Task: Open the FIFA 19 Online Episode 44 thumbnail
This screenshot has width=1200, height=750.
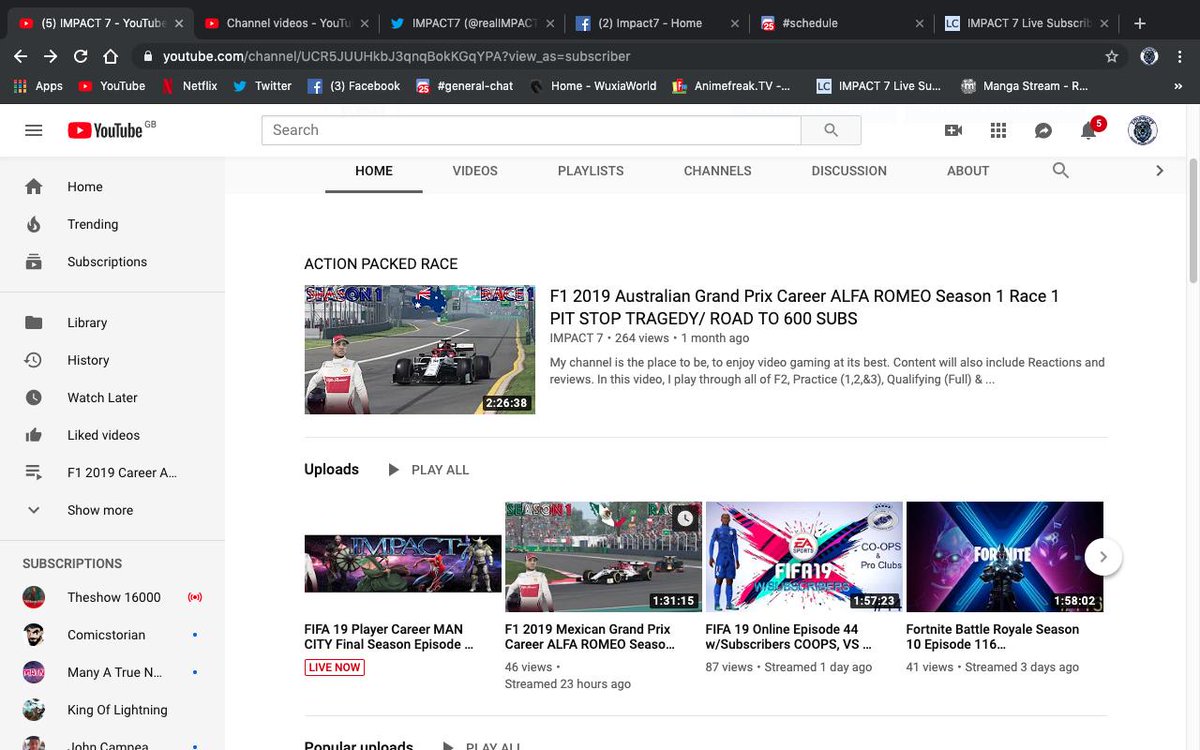Action: point(804,557)
